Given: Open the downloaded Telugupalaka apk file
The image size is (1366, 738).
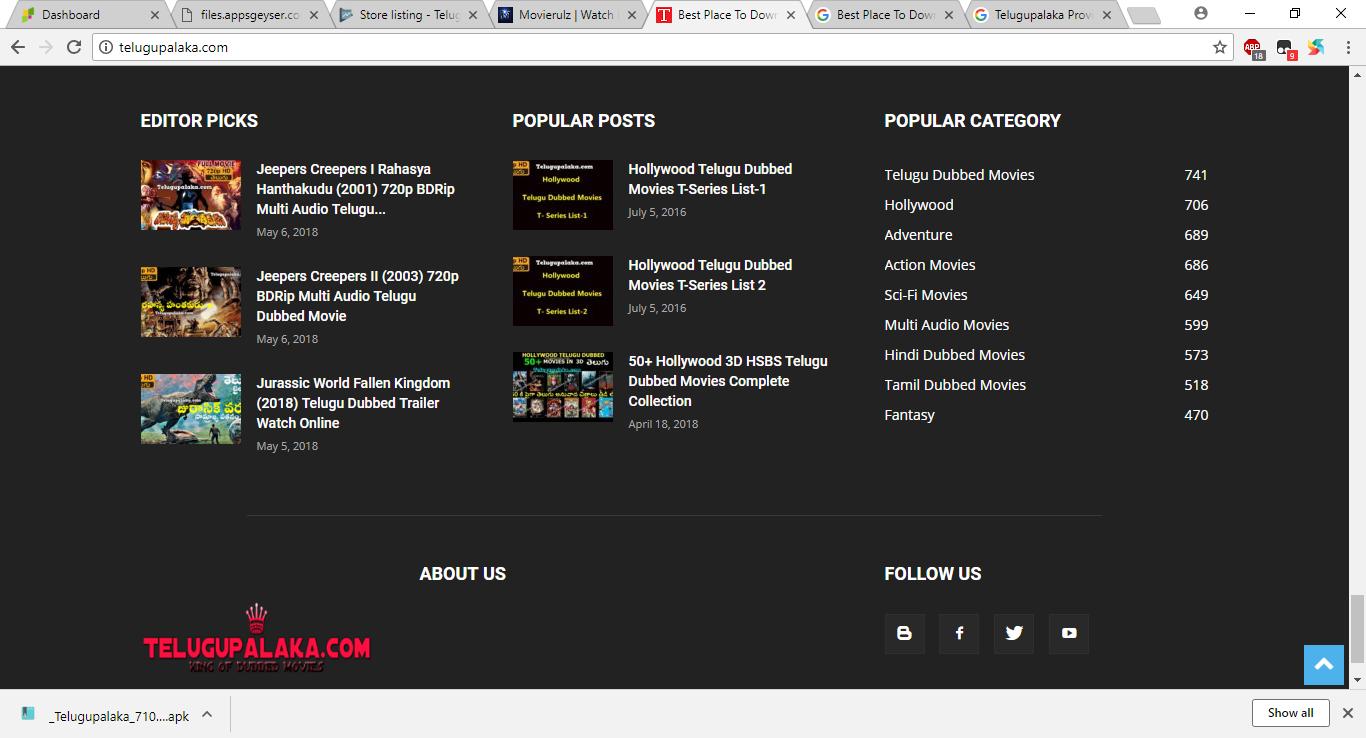Looking at the screenshot, I should click(x=119, y=716).
